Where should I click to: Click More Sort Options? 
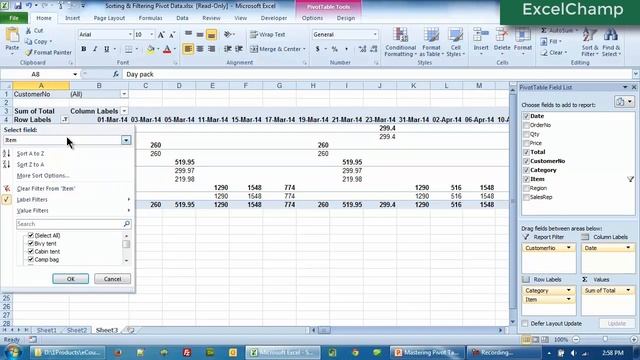coord(43,176)
